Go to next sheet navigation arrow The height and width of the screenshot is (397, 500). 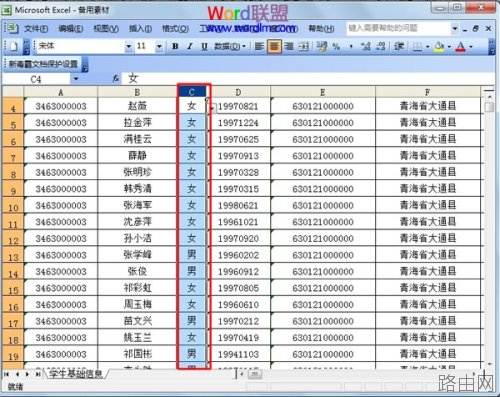pyautogui.click(x=27, y=374)
